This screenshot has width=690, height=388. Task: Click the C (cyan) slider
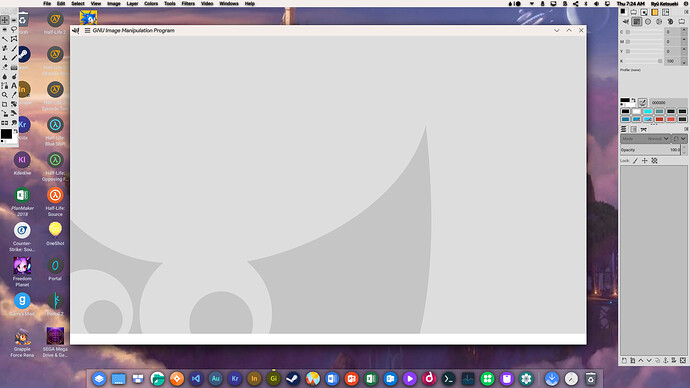click(644, 32)
